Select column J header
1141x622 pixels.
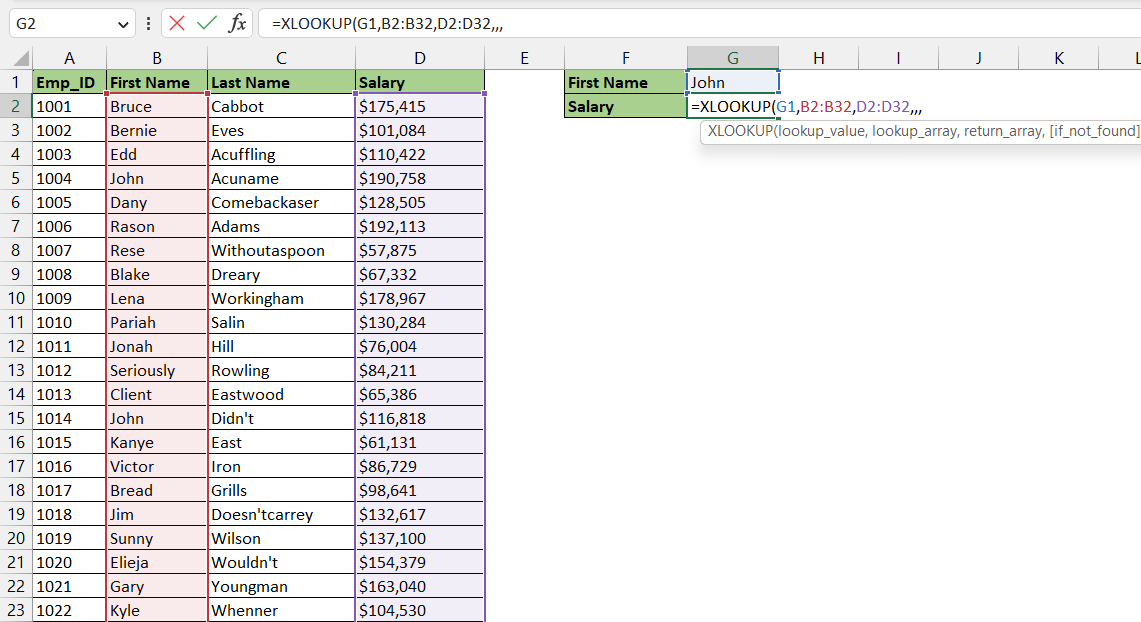[x=979, y=58]
